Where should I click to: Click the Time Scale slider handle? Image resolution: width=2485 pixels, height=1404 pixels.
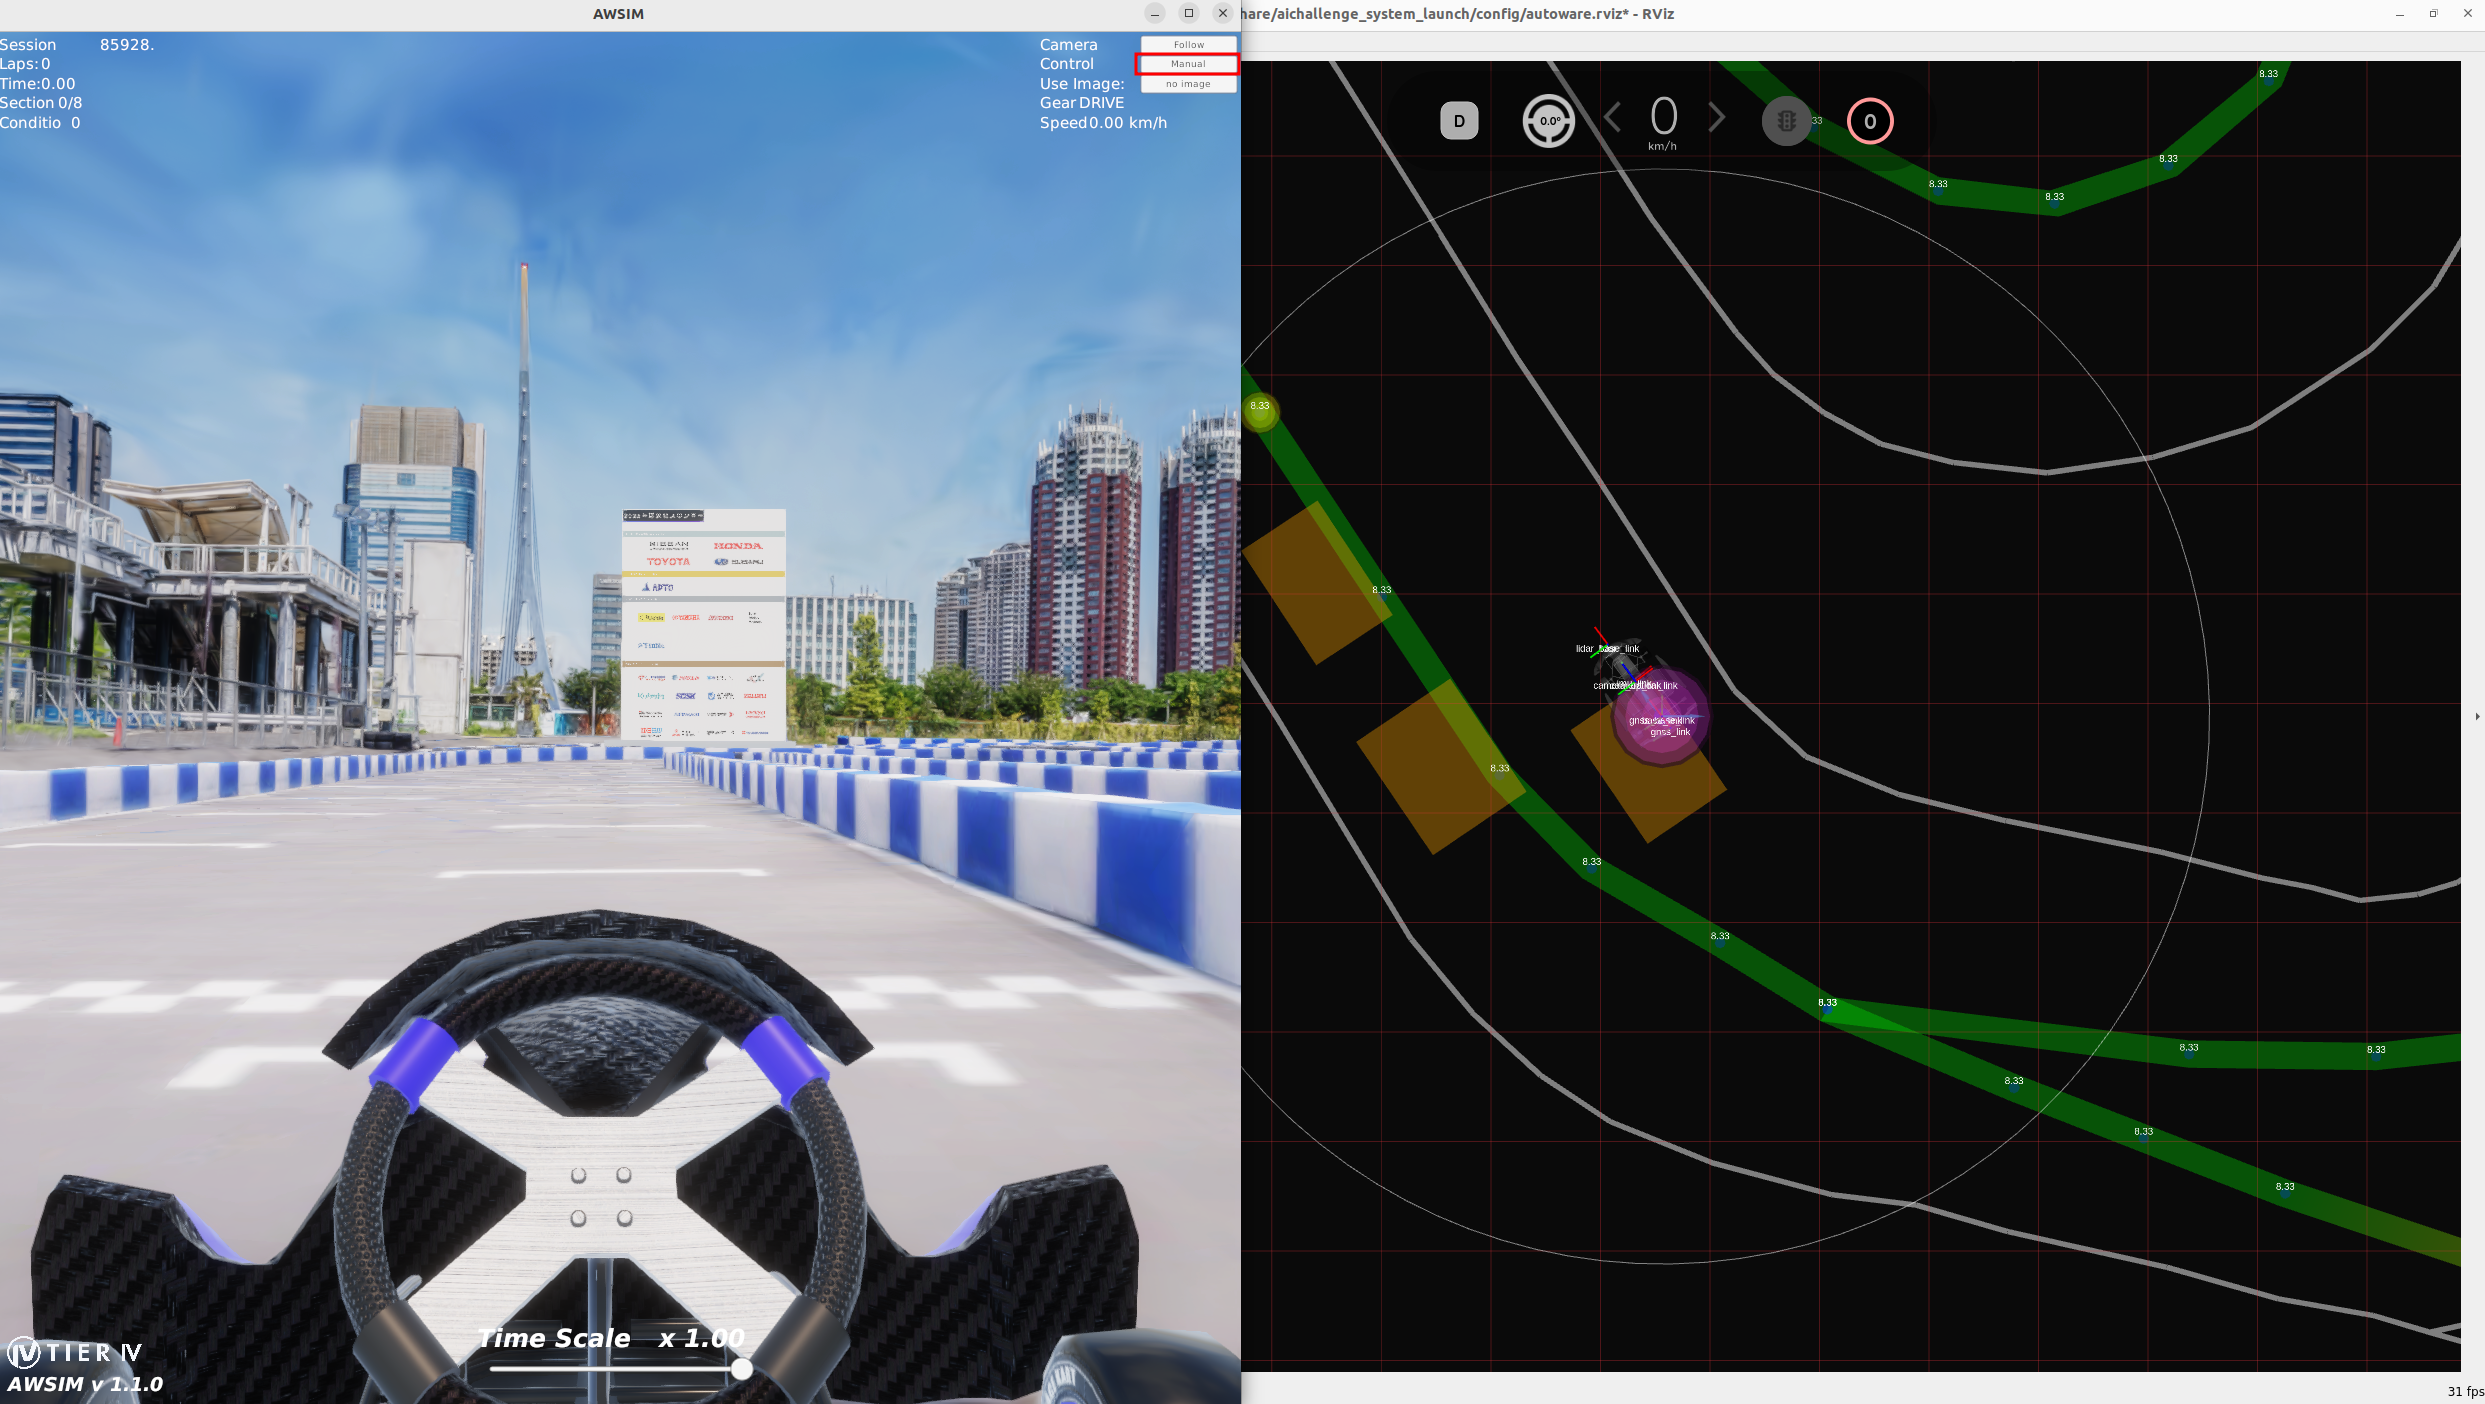(741, 1369)
